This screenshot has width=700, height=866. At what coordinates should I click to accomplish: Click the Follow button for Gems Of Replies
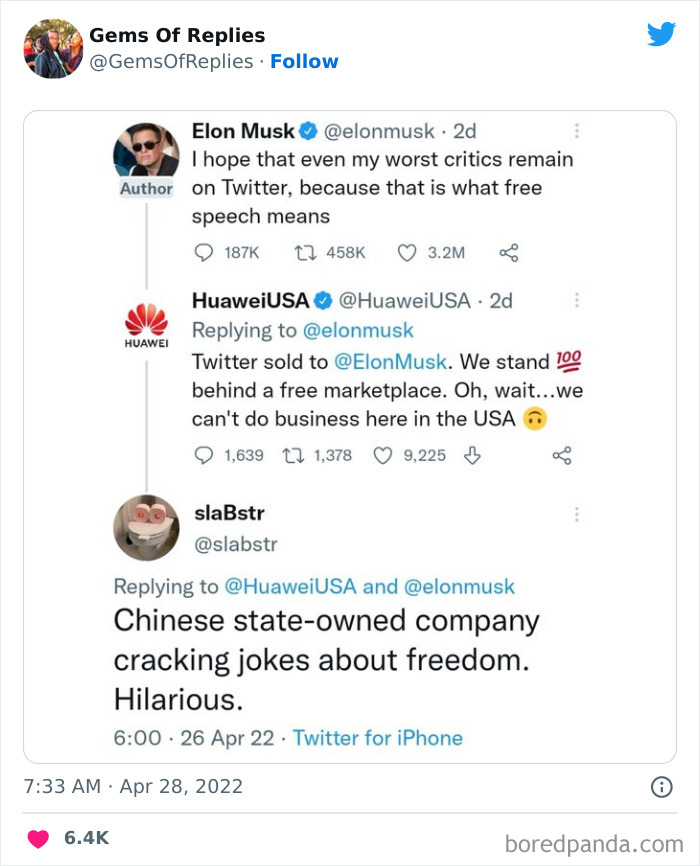click(305, 61)
